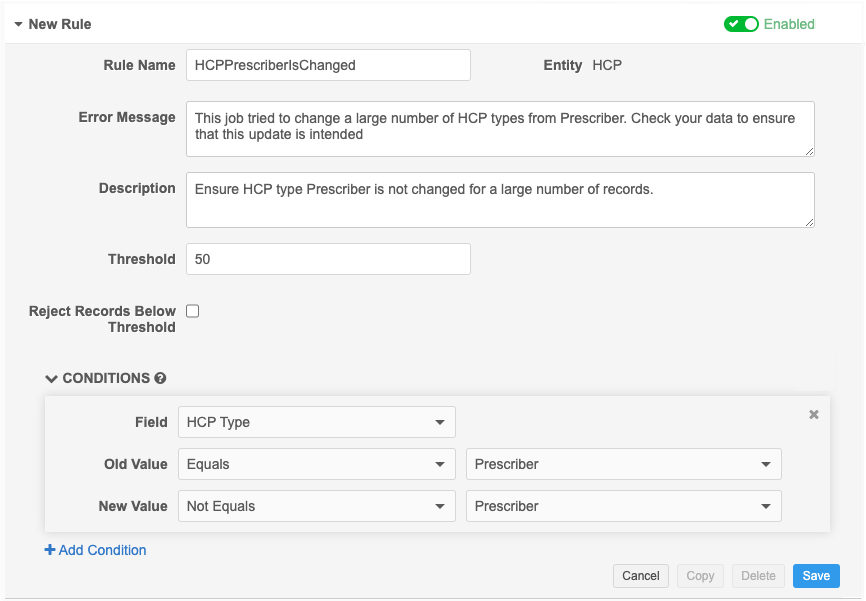866x601 pixels.
Task: Open the New Value Prescriber dropdown
Action: pos(623,506)
